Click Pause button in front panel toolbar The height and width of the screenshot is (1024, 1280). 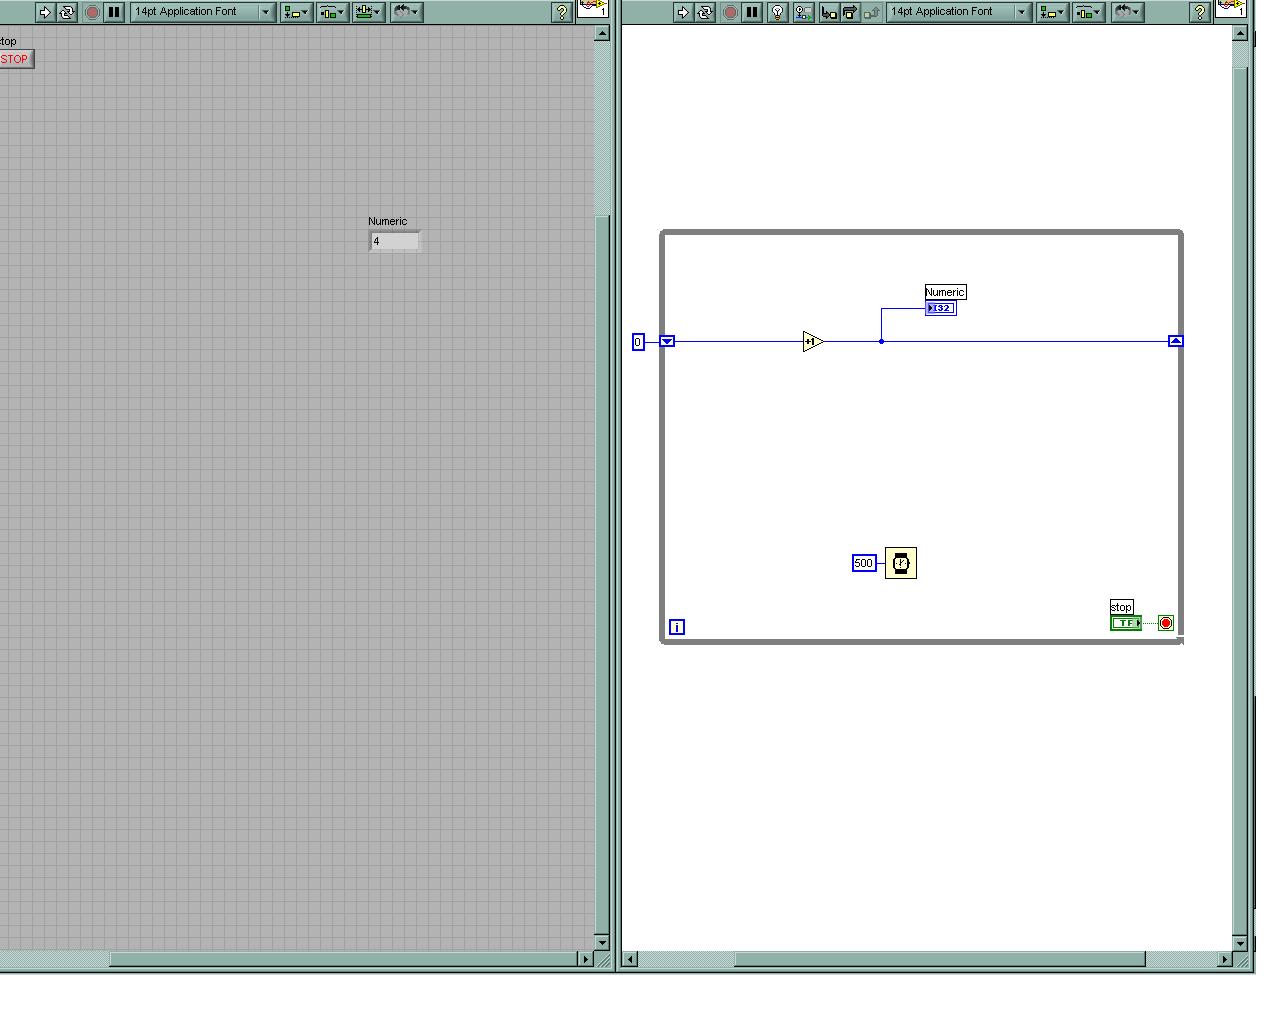(x=114, y=12)
